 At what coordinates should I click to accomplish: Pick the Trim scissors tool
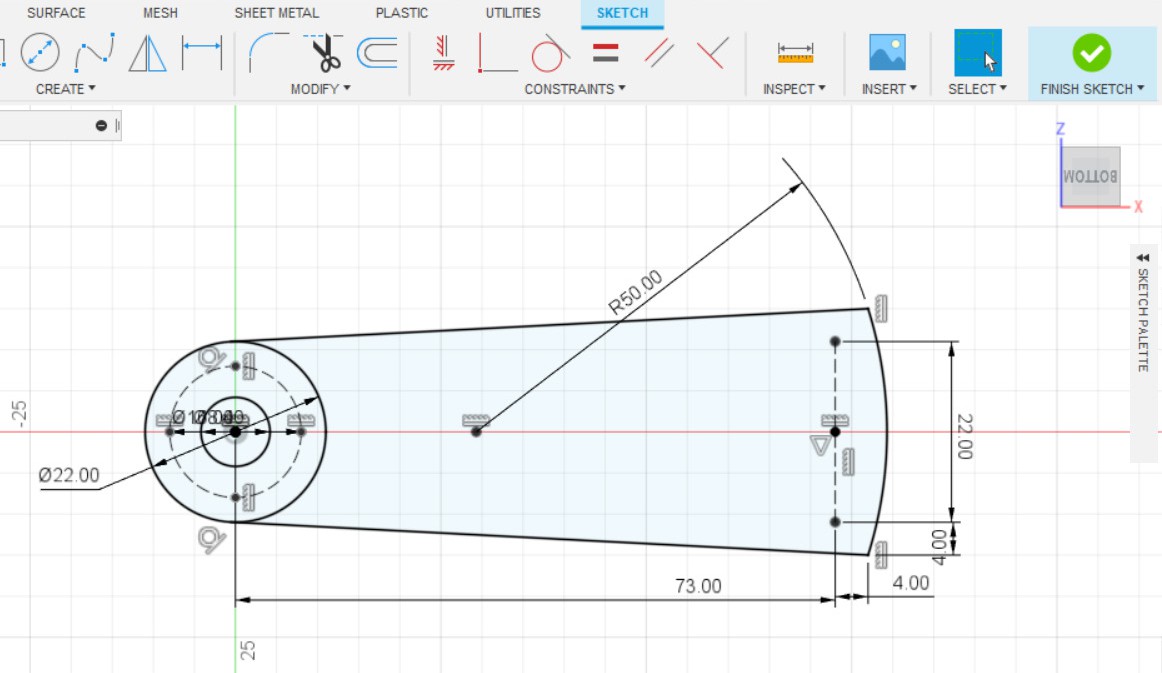click(323, 52)
